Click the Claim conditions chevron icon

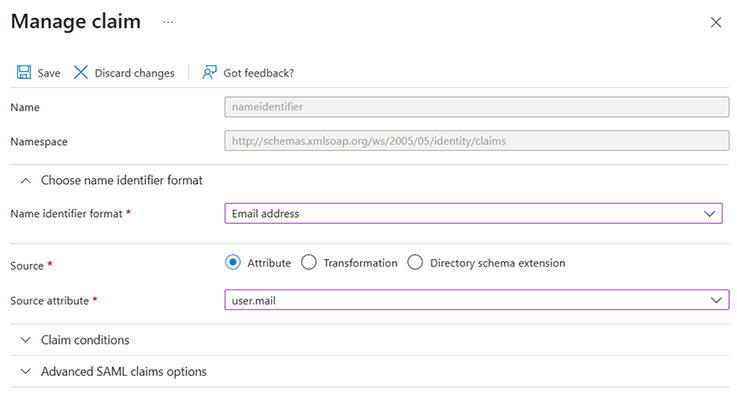[x=26, y=340]
